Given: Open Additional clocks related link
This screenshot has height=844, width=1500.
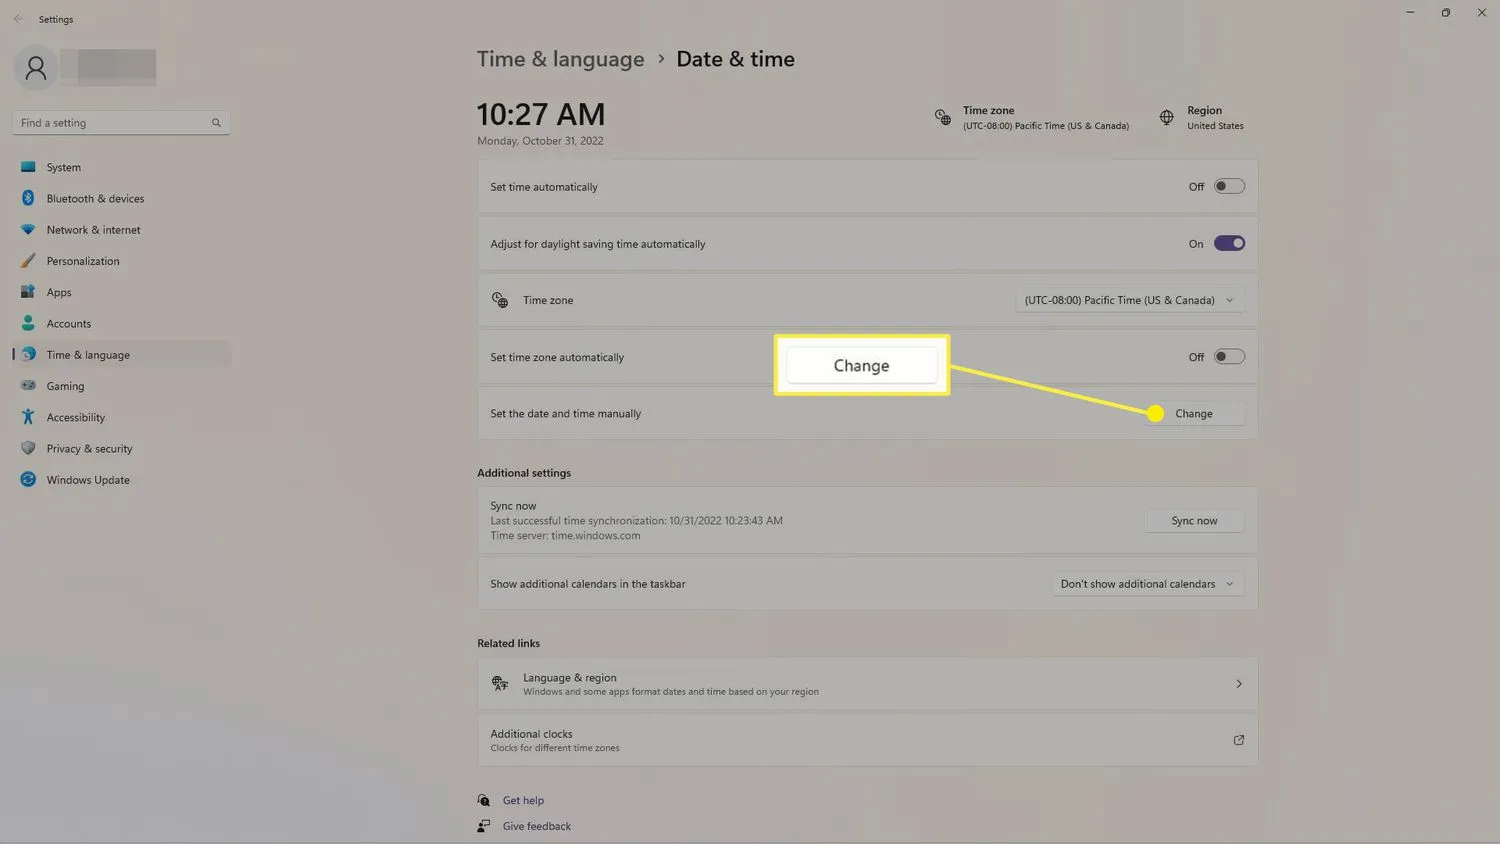Looking at the screenshot, I should pos(867,740).
